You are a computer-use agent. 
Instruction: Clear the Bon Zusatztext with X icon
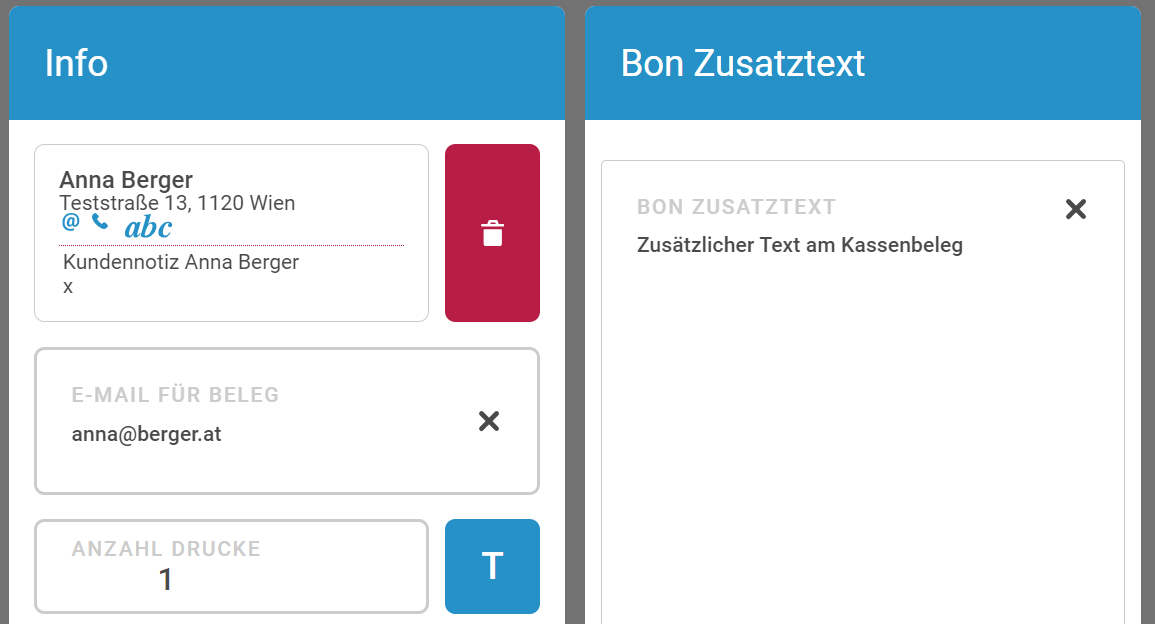click(x=1075, y=209)
